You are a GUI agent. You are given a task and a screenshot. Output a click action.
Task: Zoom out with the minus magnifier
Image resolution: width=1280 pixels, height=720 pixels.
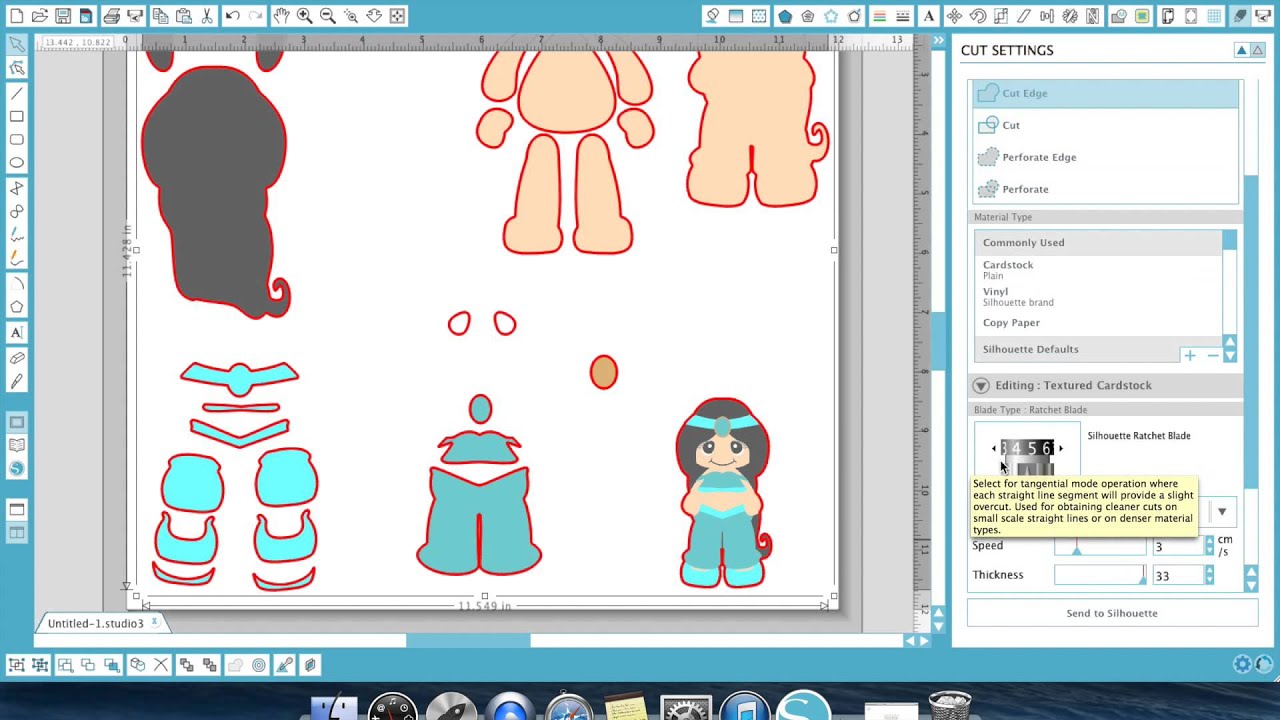click(327, 16)
